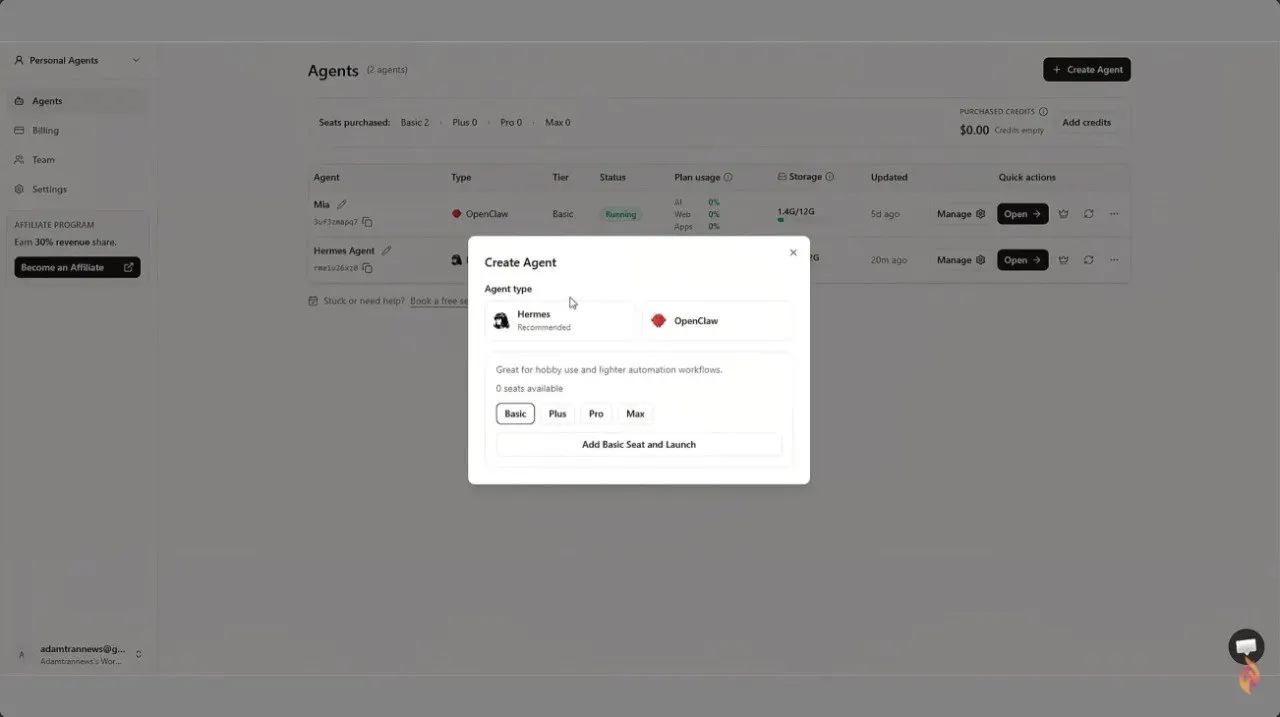Click the 0 seats available text

tap(529, 389)
